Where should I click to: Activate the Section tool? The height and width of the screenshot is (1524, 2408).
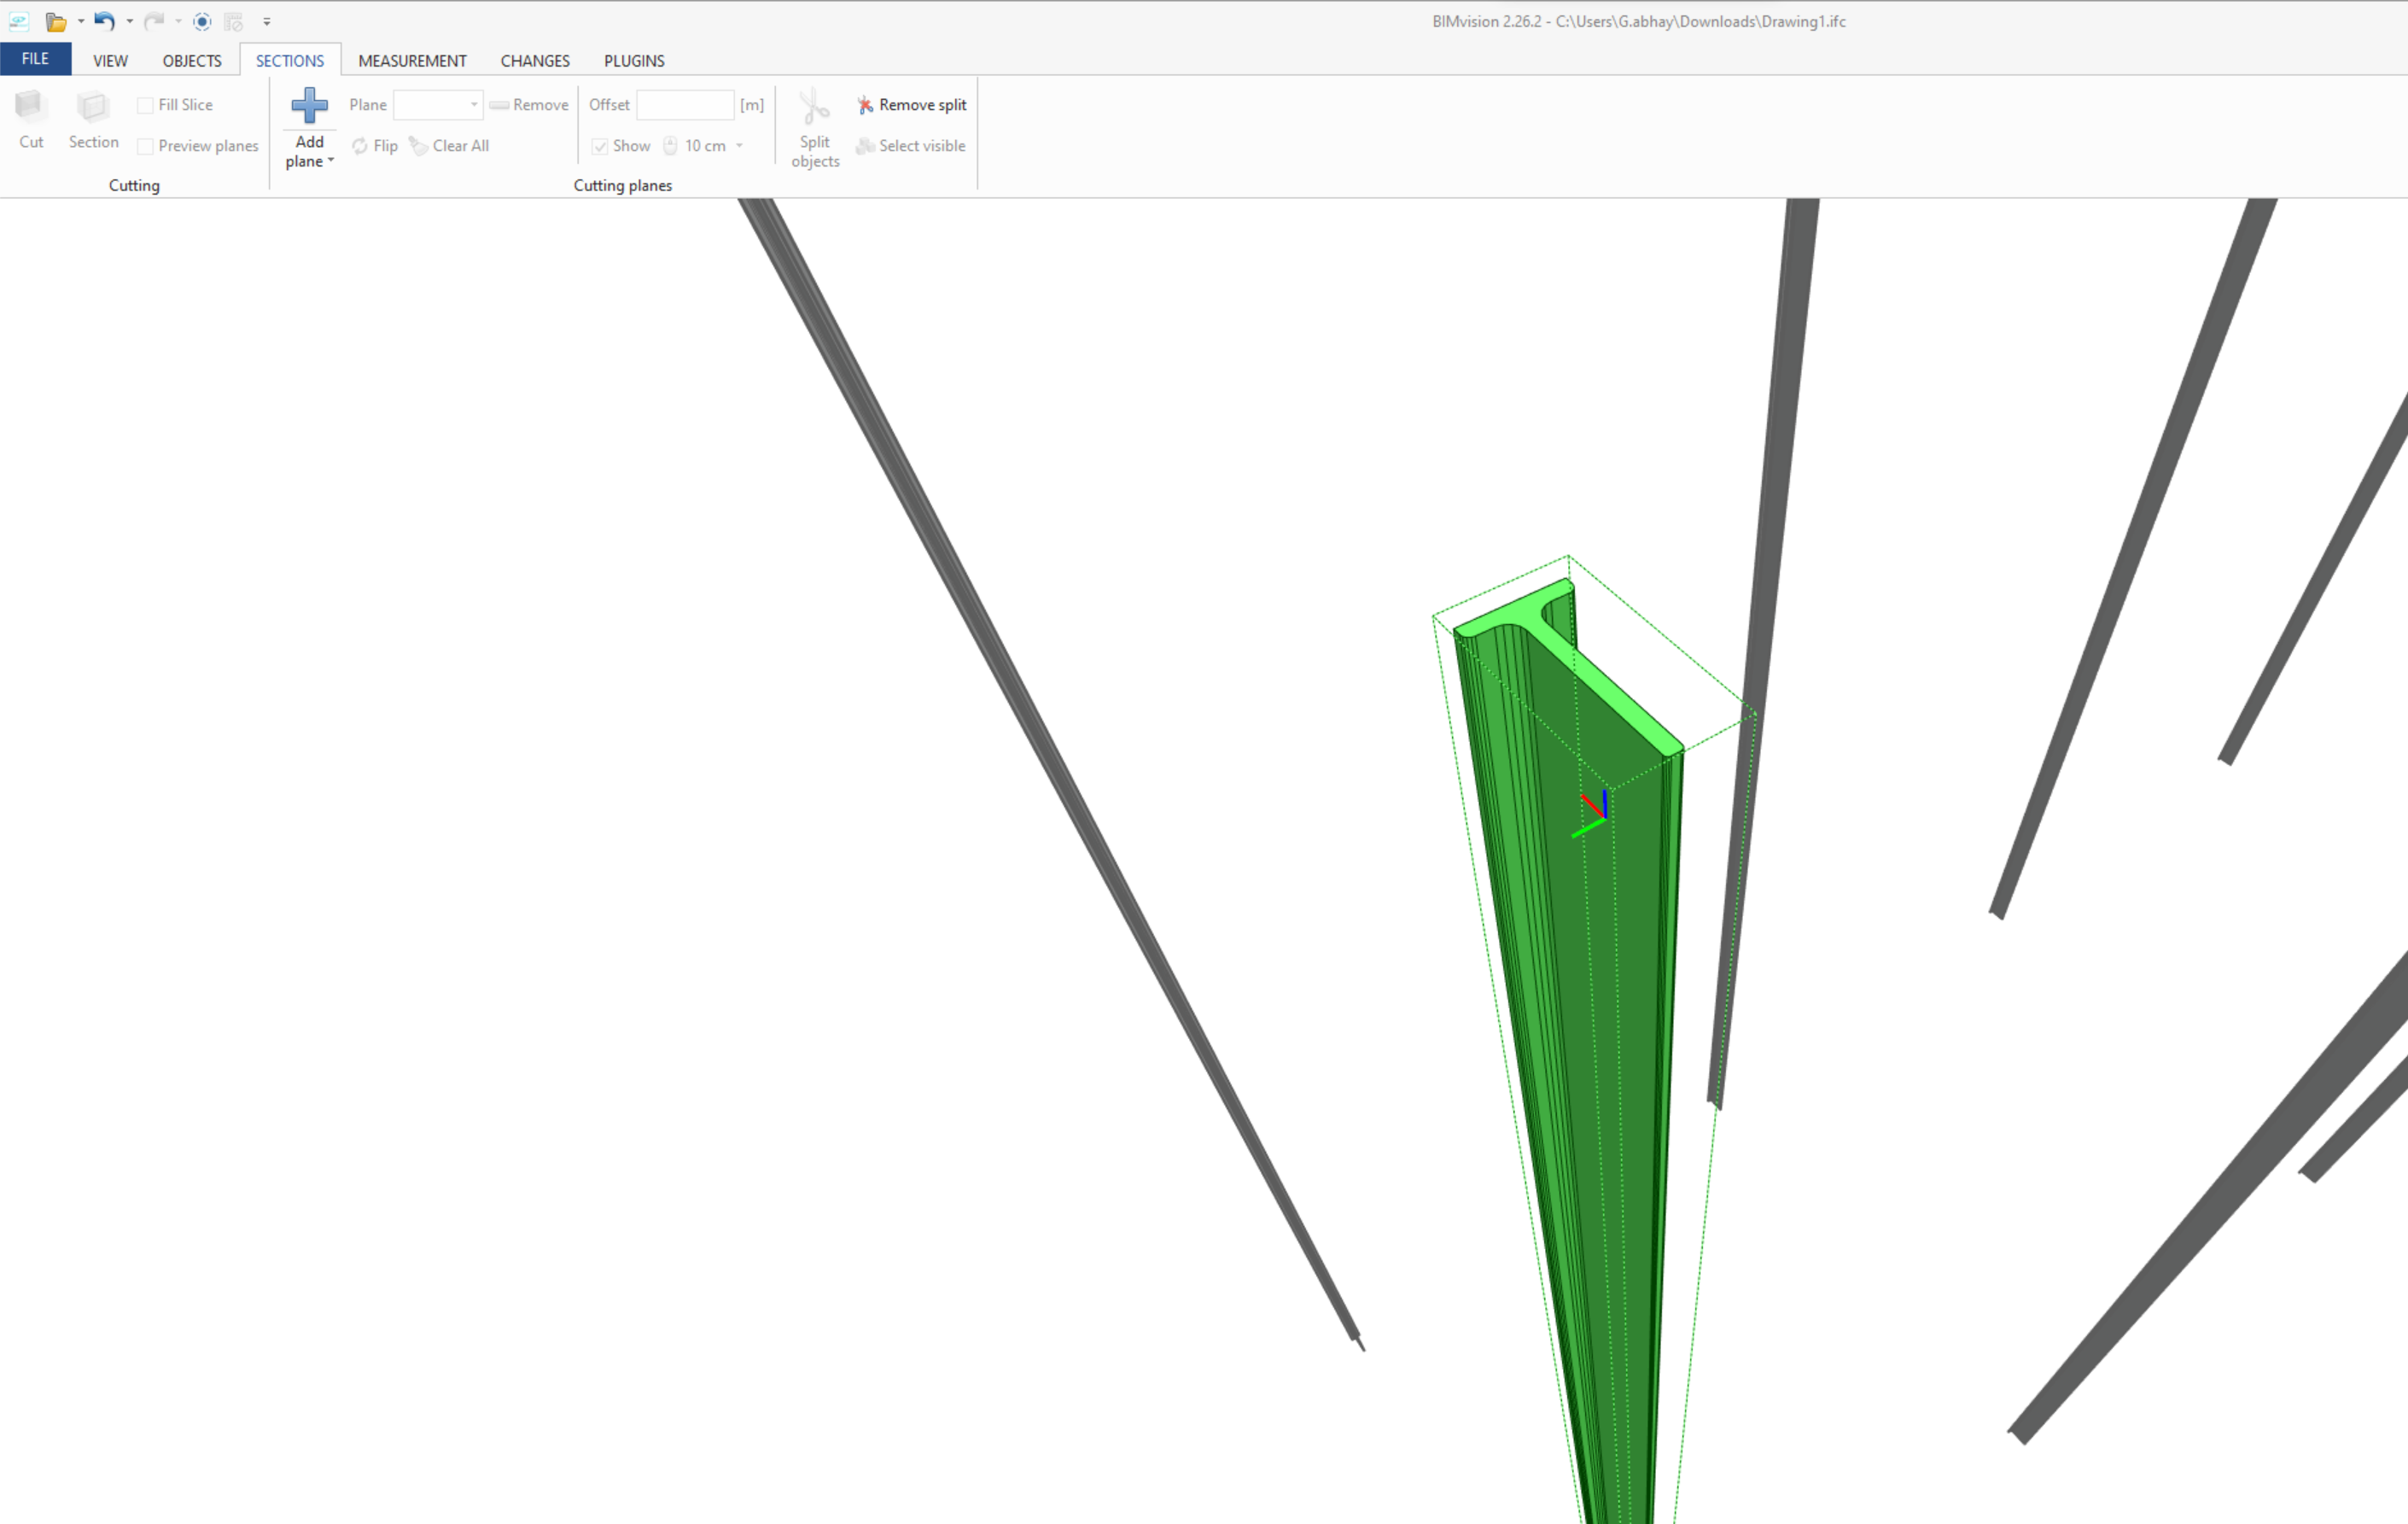click(x=92, y=118)
